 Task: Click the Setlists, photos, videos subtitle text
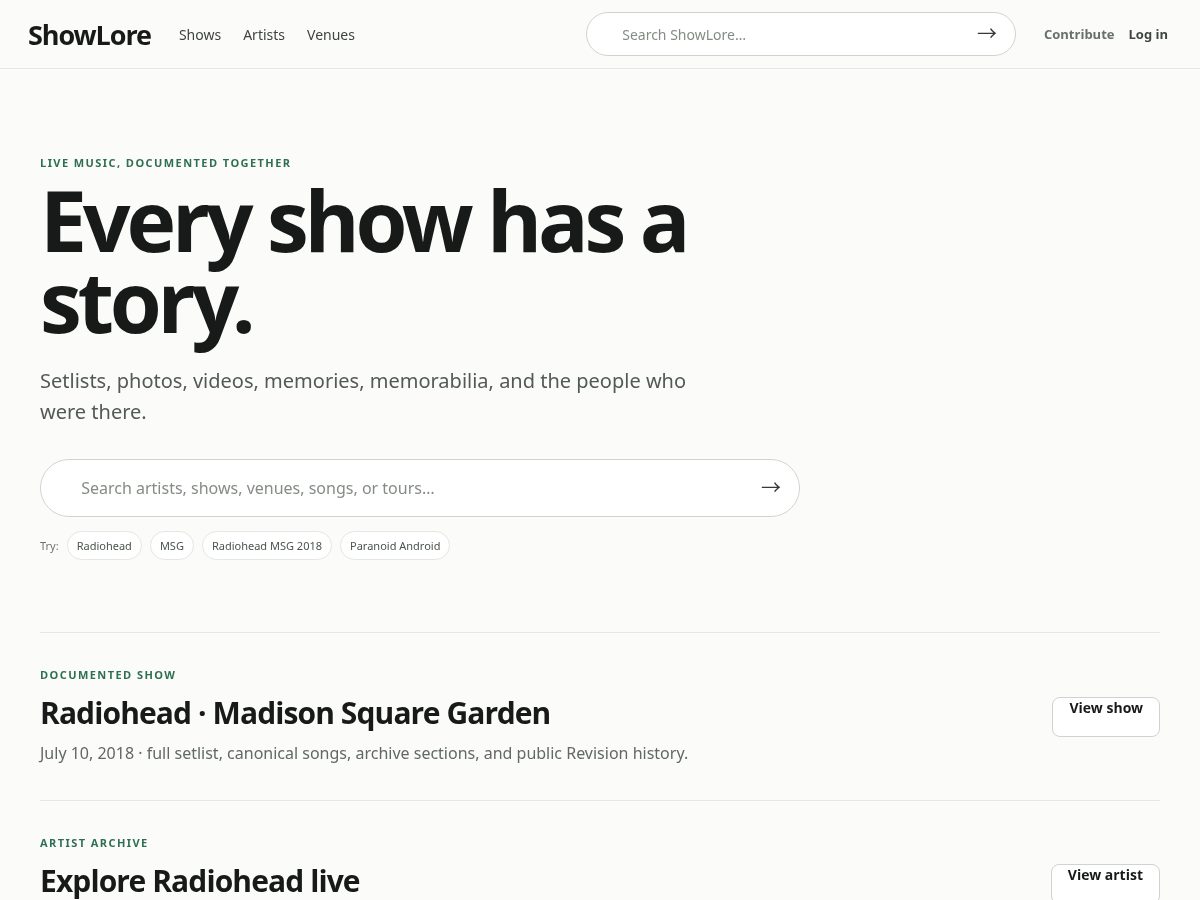tap(363, 396)
